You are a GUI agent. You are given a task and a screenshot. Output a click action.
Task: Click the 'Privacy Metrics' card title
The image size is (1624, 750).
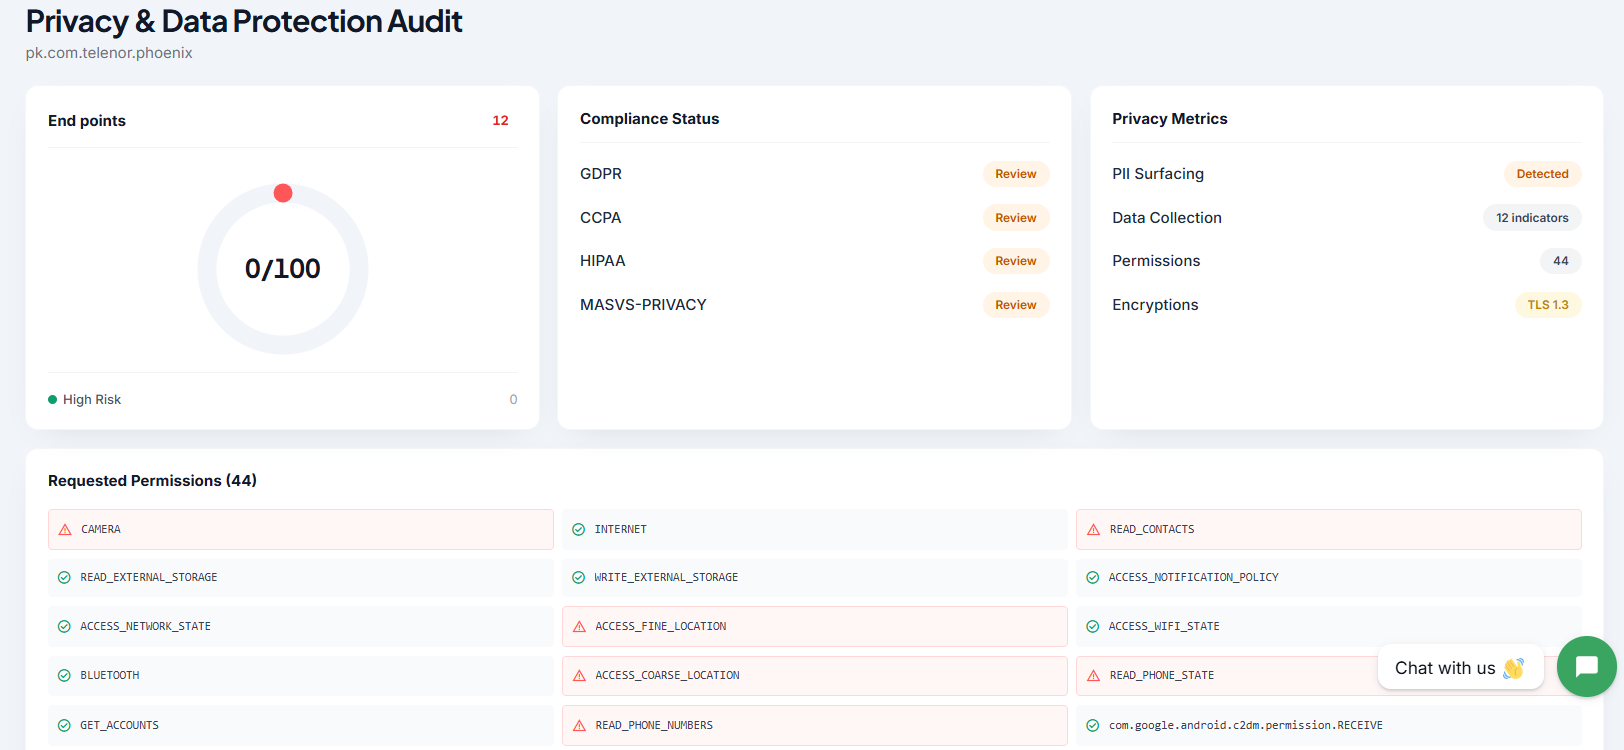[x=1170, y=119]
